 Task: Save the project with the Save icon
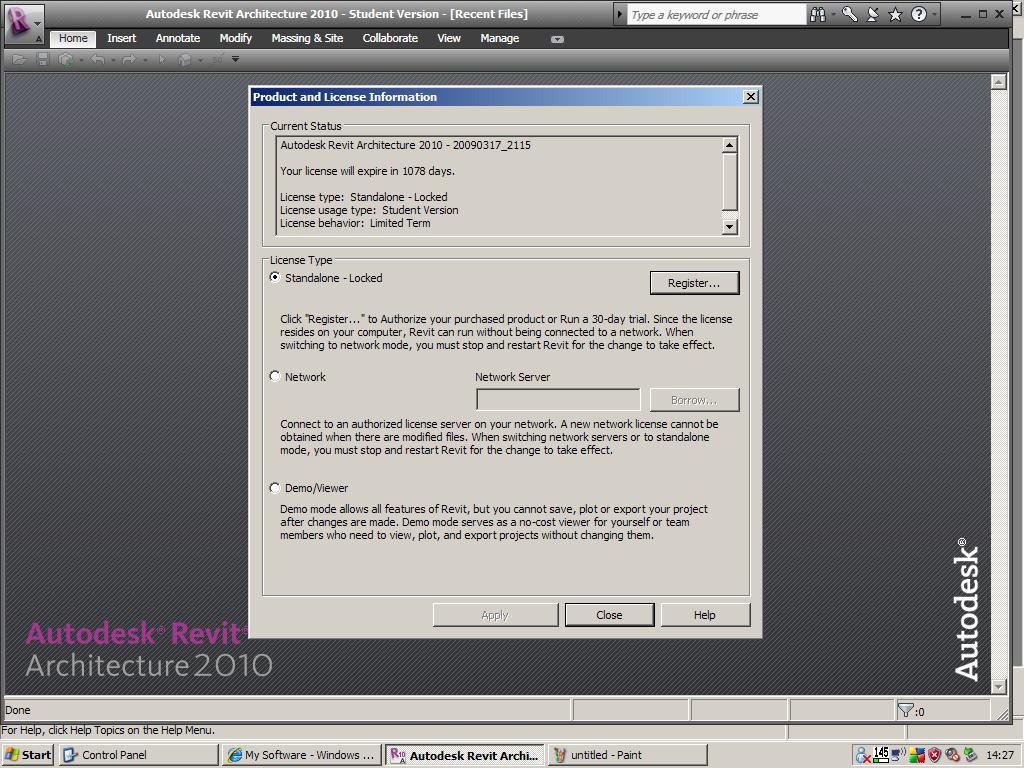pos(41,59)
